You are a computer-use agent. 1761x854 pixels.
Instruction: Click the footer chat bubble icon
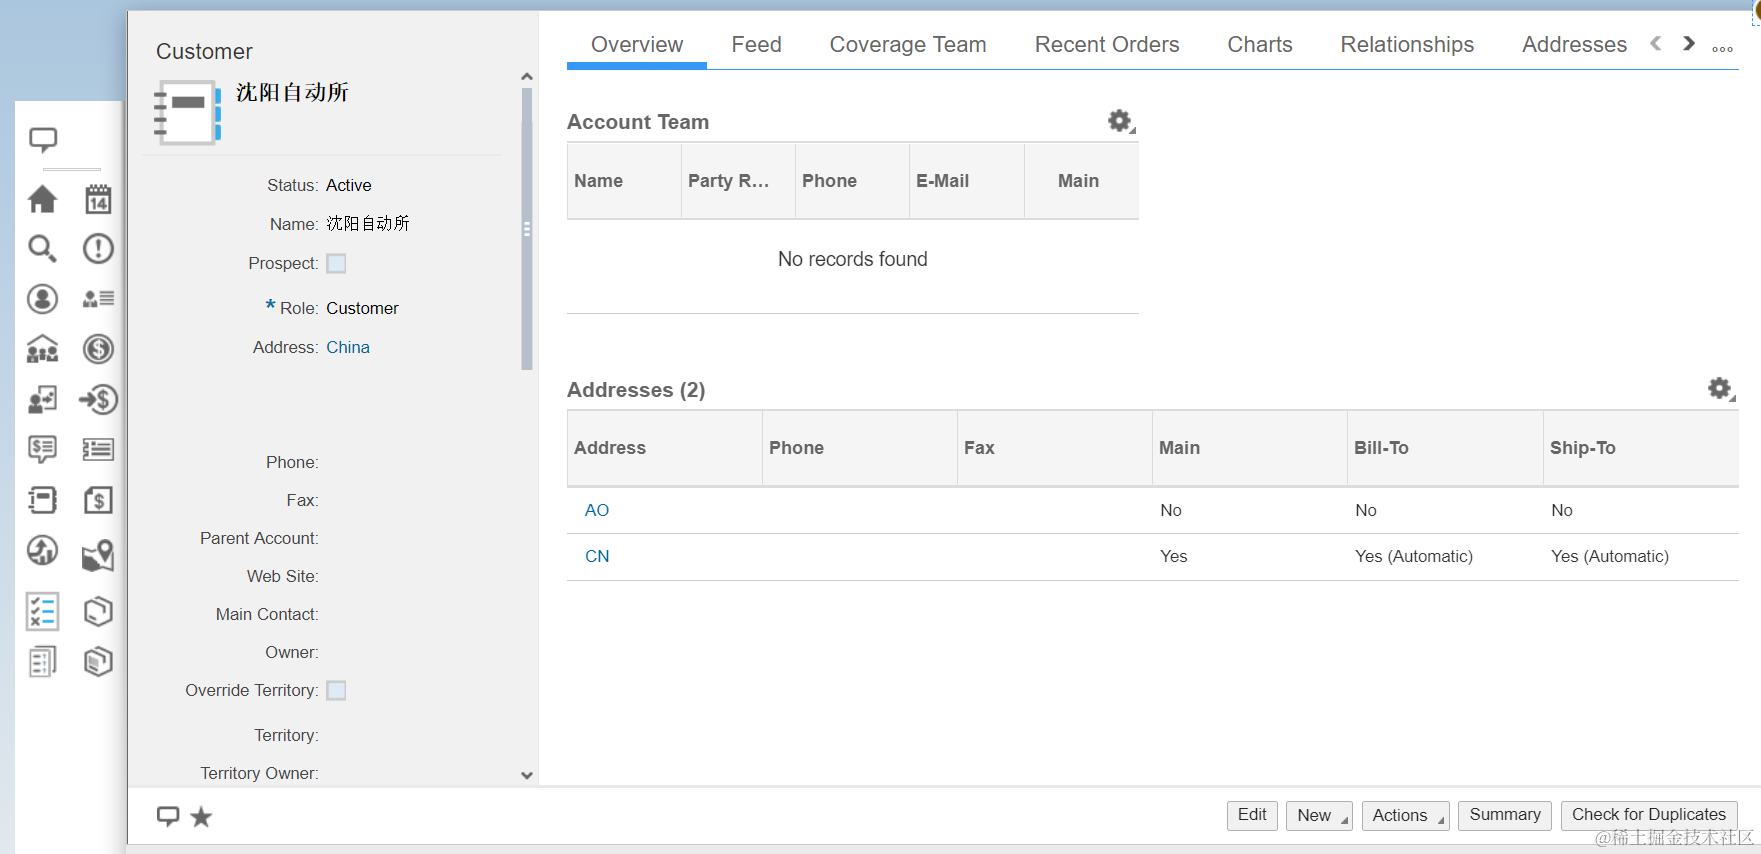(x=168, y=817)
